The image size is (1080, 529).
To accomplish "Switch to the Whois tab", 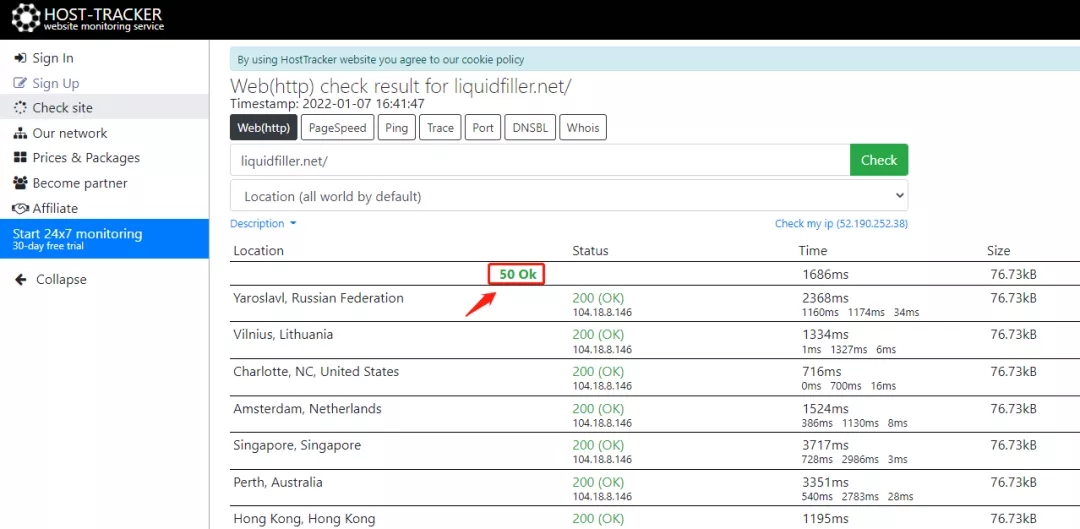I will point(583,127).
